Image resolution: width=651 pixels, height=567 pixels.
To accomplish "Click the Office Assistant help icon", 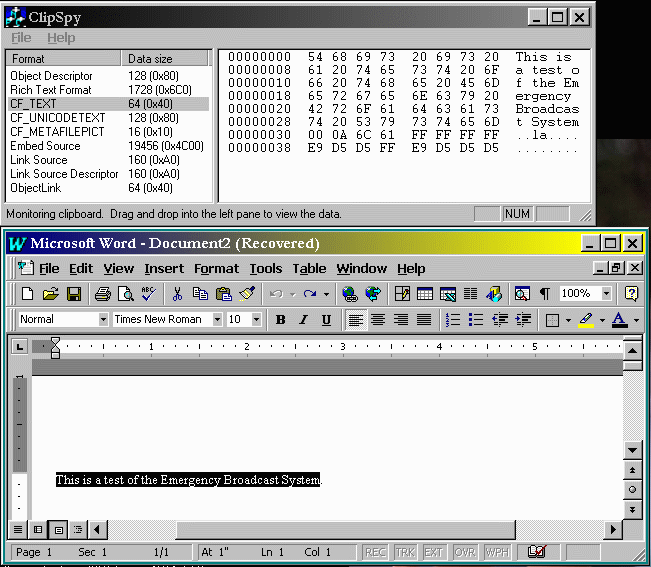I will pyautogui.click(x=631, y=294).
